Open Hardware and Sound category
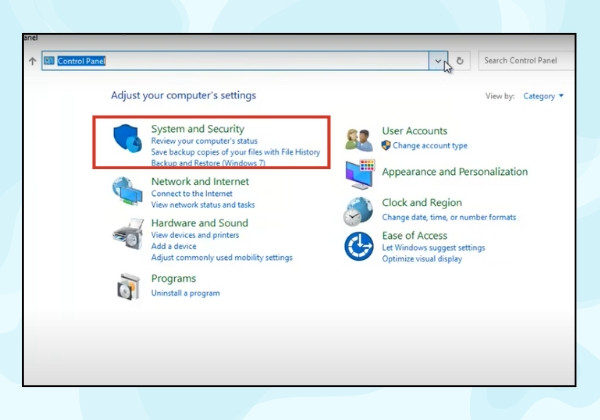The width and height of the screenshot is (600, 420). pyautogui.click(x=199, y=223)
